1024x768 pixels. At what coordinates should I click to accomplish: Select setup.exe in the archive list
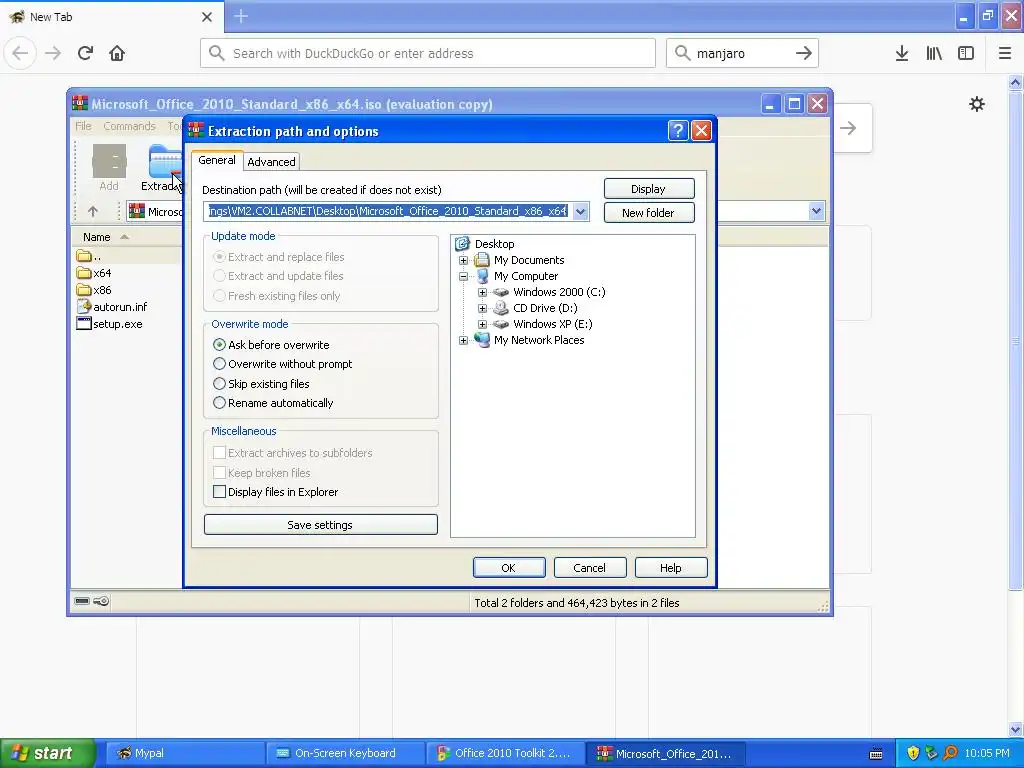coord(110,324)
